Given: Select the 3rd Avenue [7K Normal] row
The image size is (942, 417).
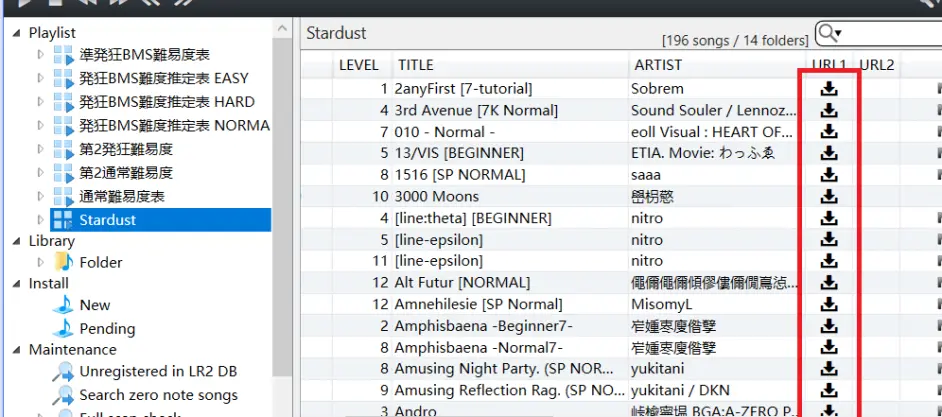Looking at the screenshot, I should click(619, 111).
